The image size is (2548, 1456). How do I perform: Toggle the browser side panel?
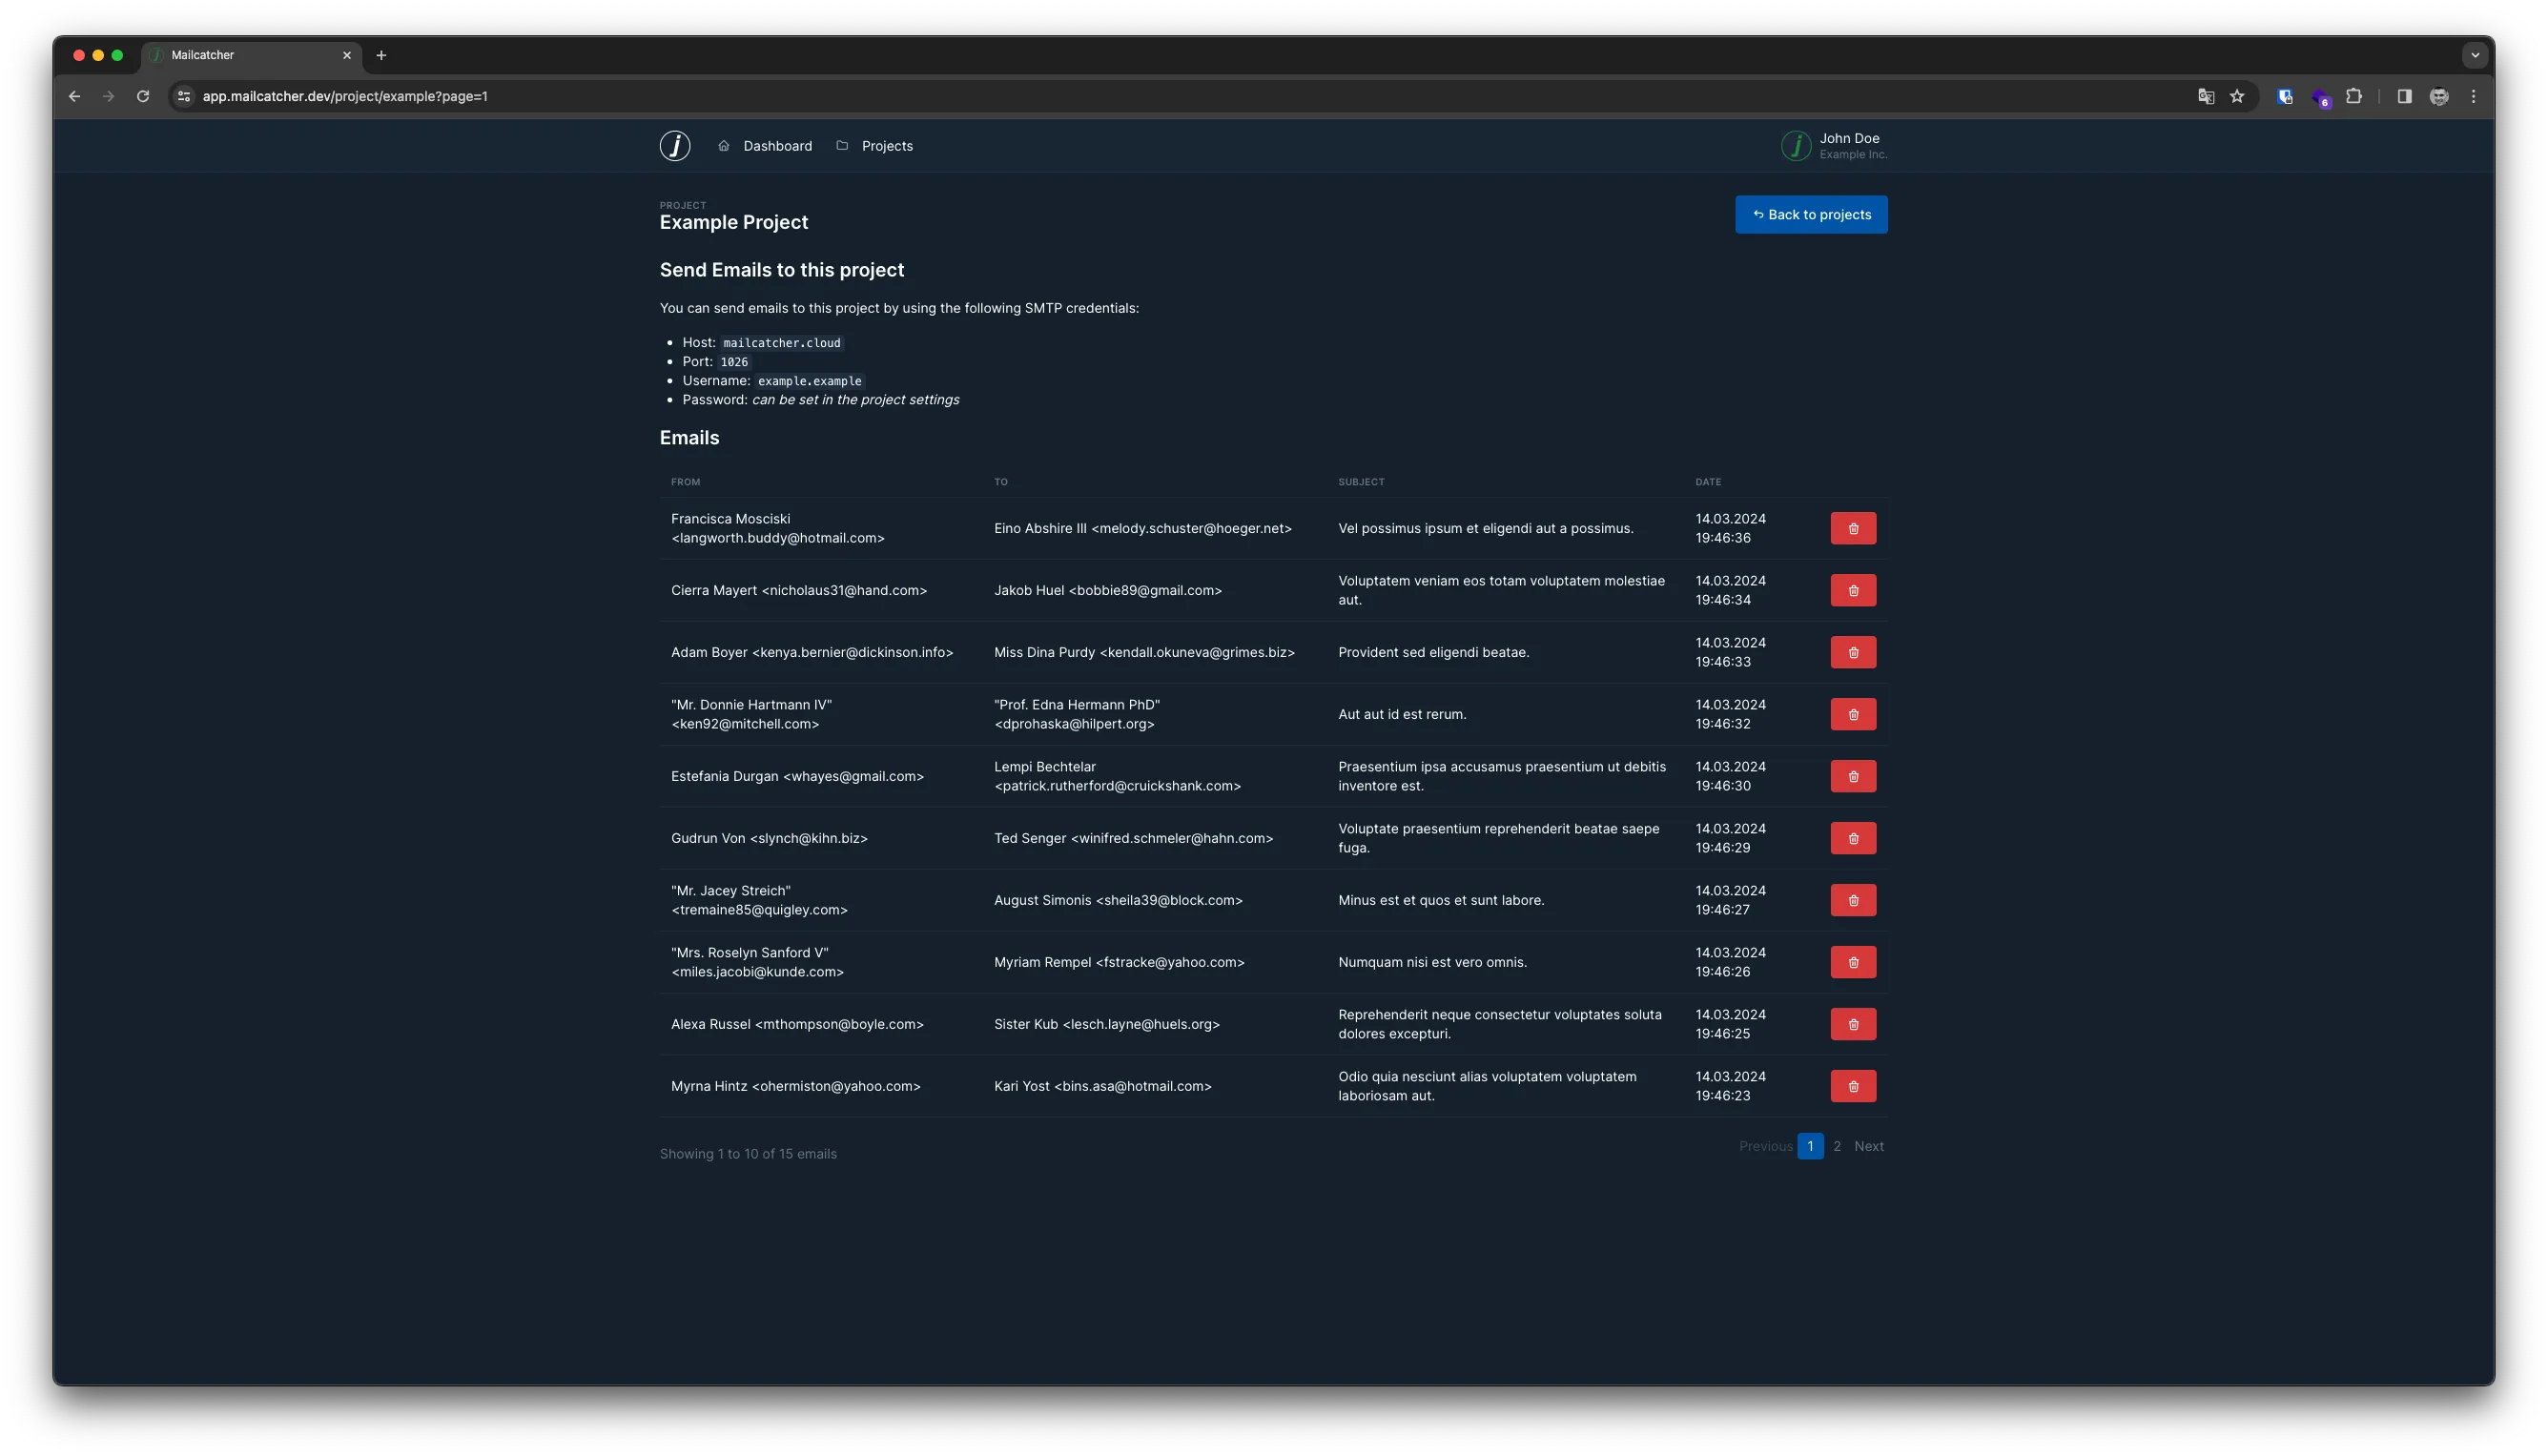tap(2404, 96)
